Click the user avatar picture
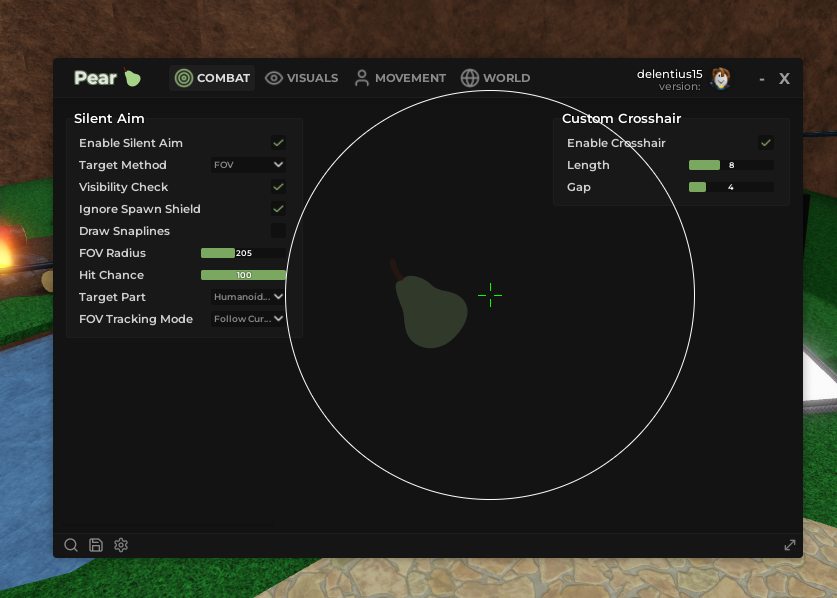This screenshot has width=837, height=598. point(720,79)
